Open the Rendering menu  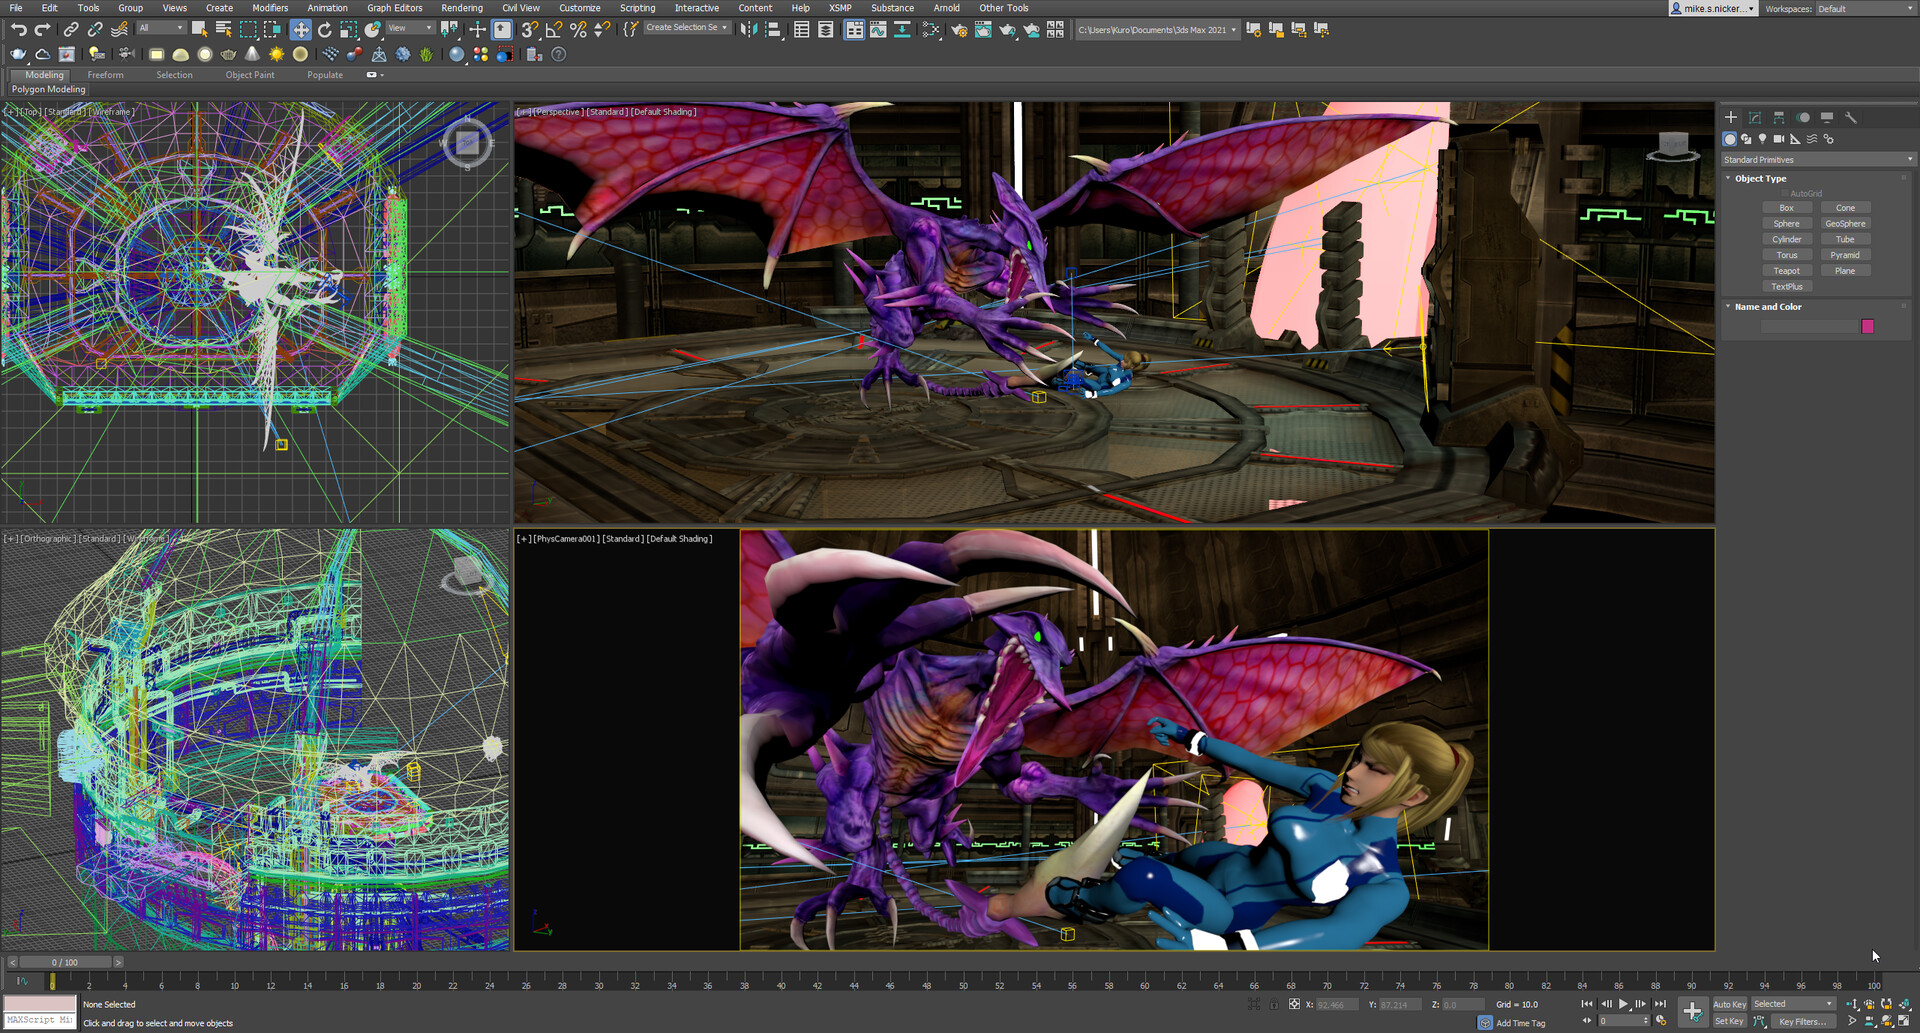coord(462,8)
